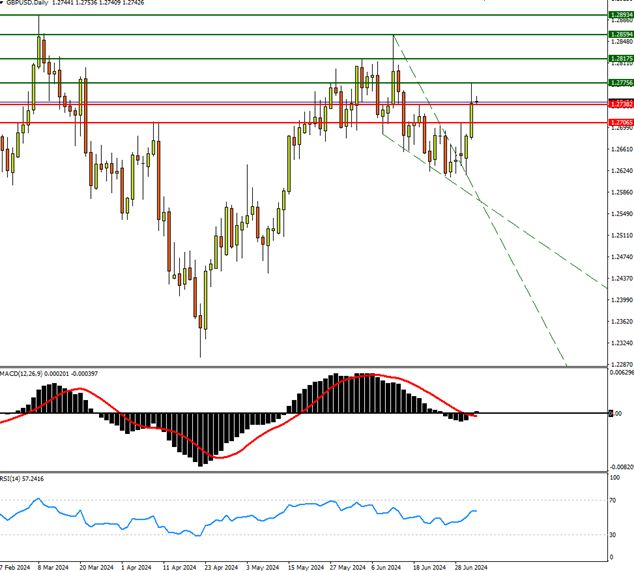The width and height of the screenshot is (634, 571).
Task: Click the 6 Jun 2024 date on time axis
Action: (x=386, y=565)
